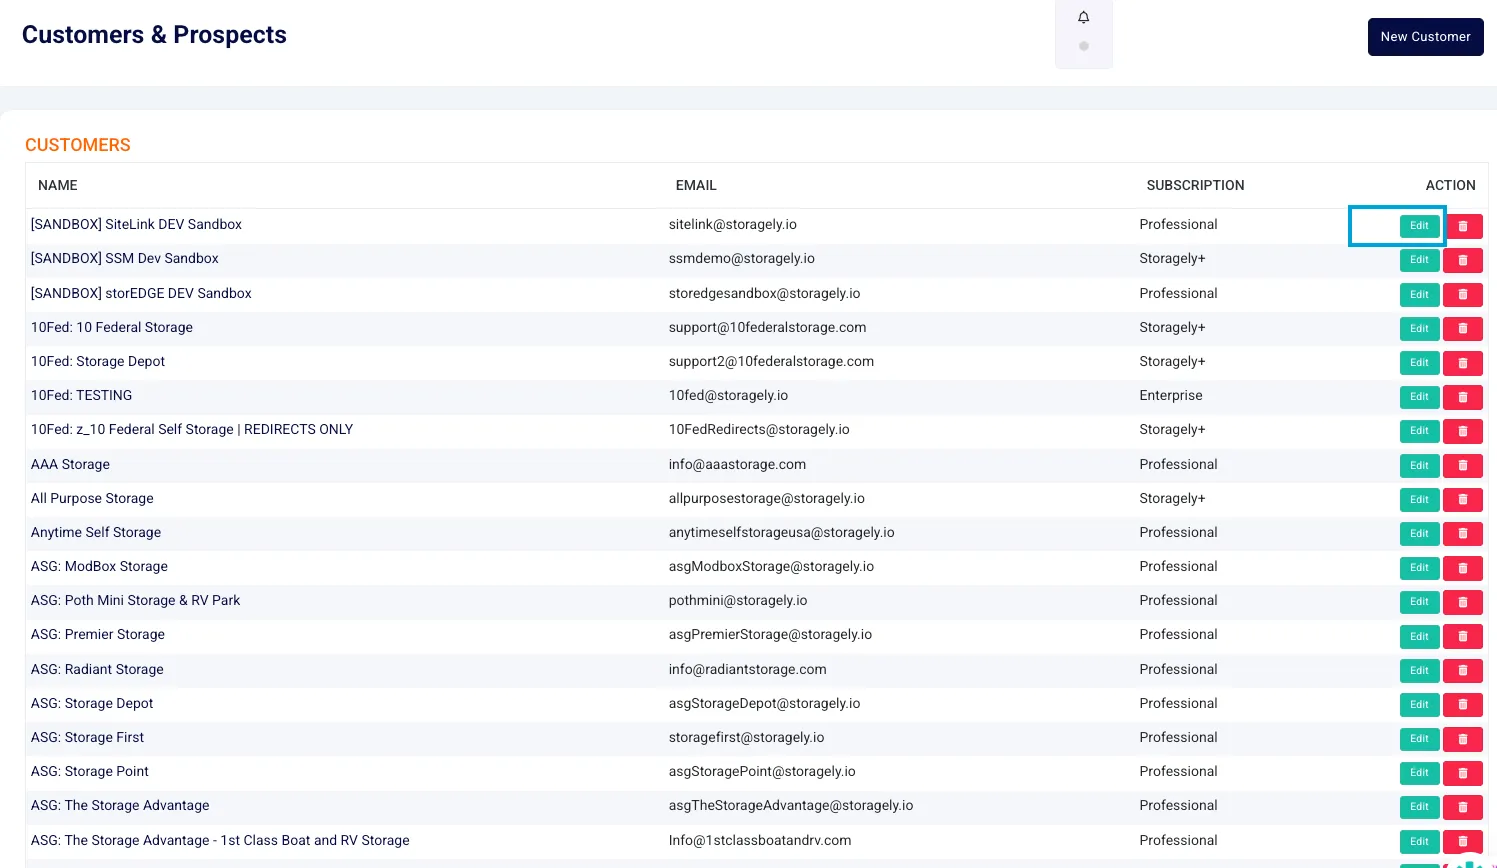Edit the 10 Federal Storage customer
This screenshot has width=1497, height=868.
click(1419, 329)
